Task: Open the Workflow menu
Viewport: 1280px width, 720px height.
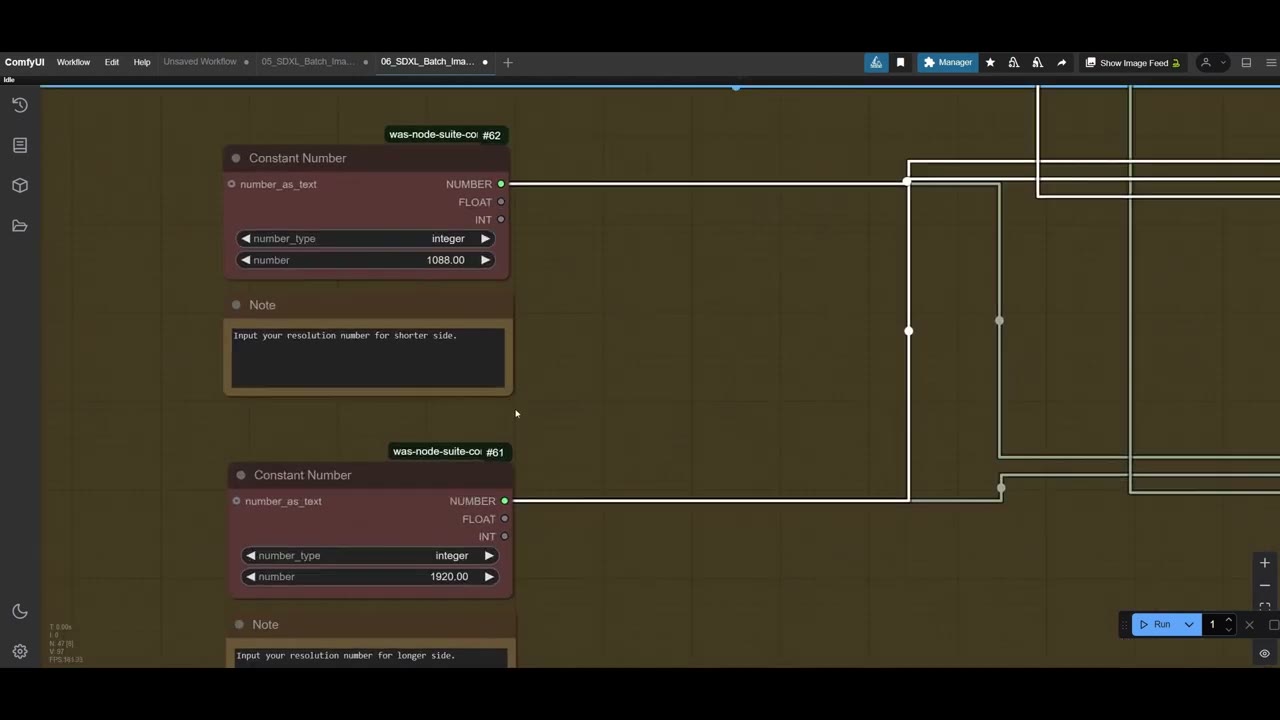Action: coord(73,62)
